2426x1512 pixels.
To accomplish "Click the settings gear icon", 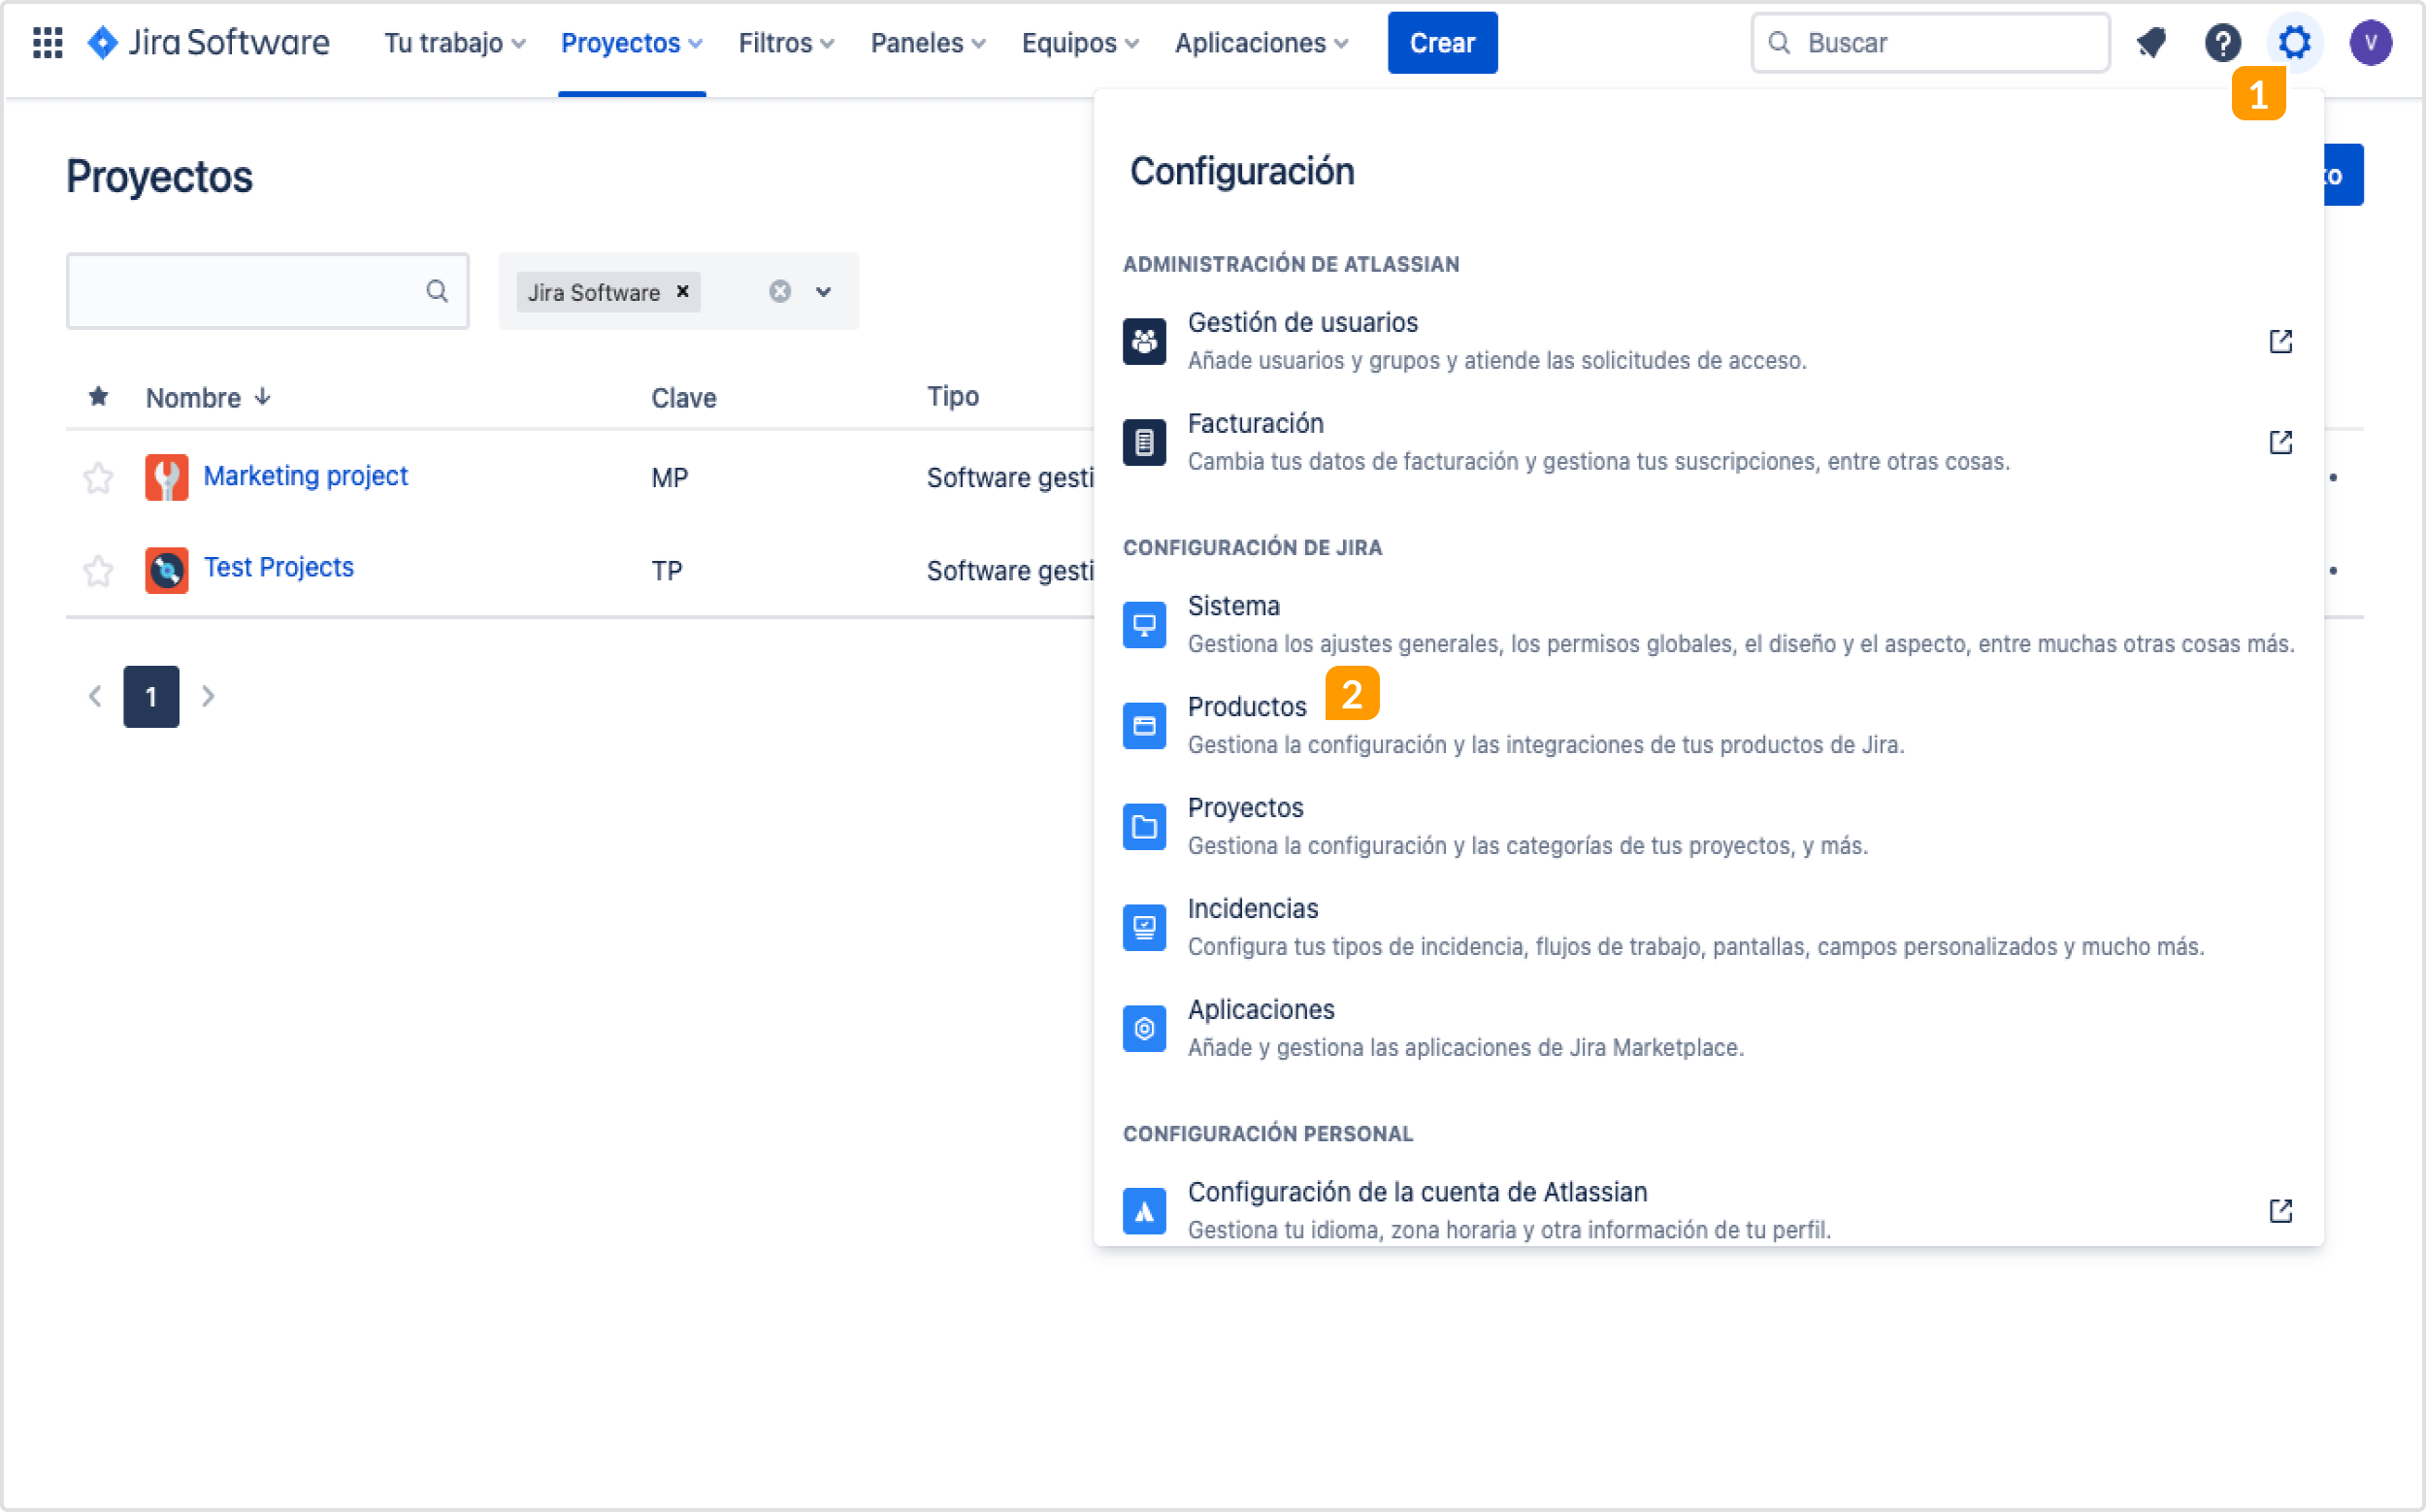I will 2294,43.
